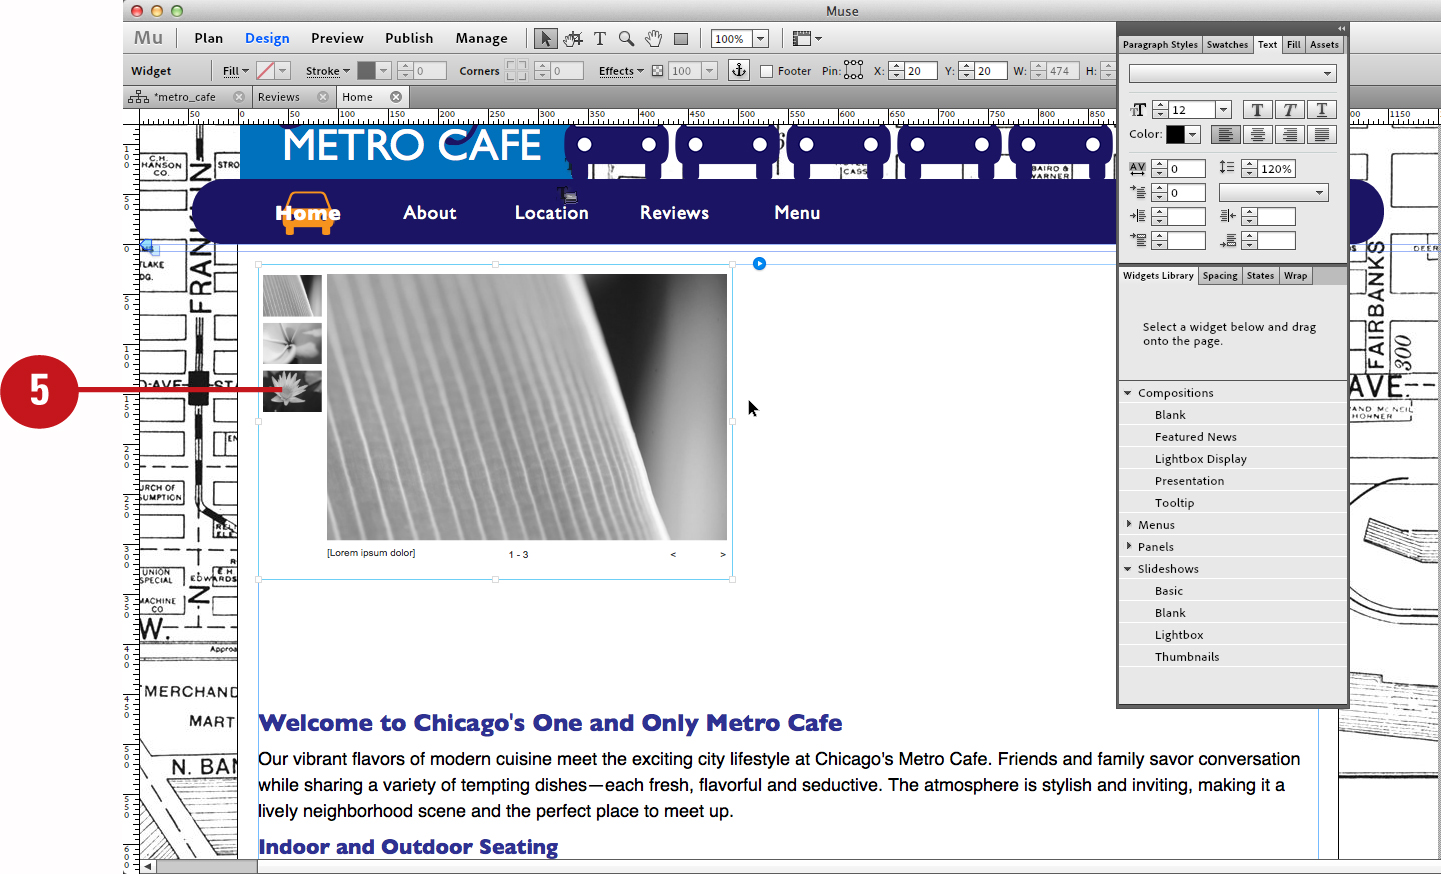Click the blue slideshow options arrow
The height and width of the screenshot is (874, 1441).
click(x=759, y=264)
